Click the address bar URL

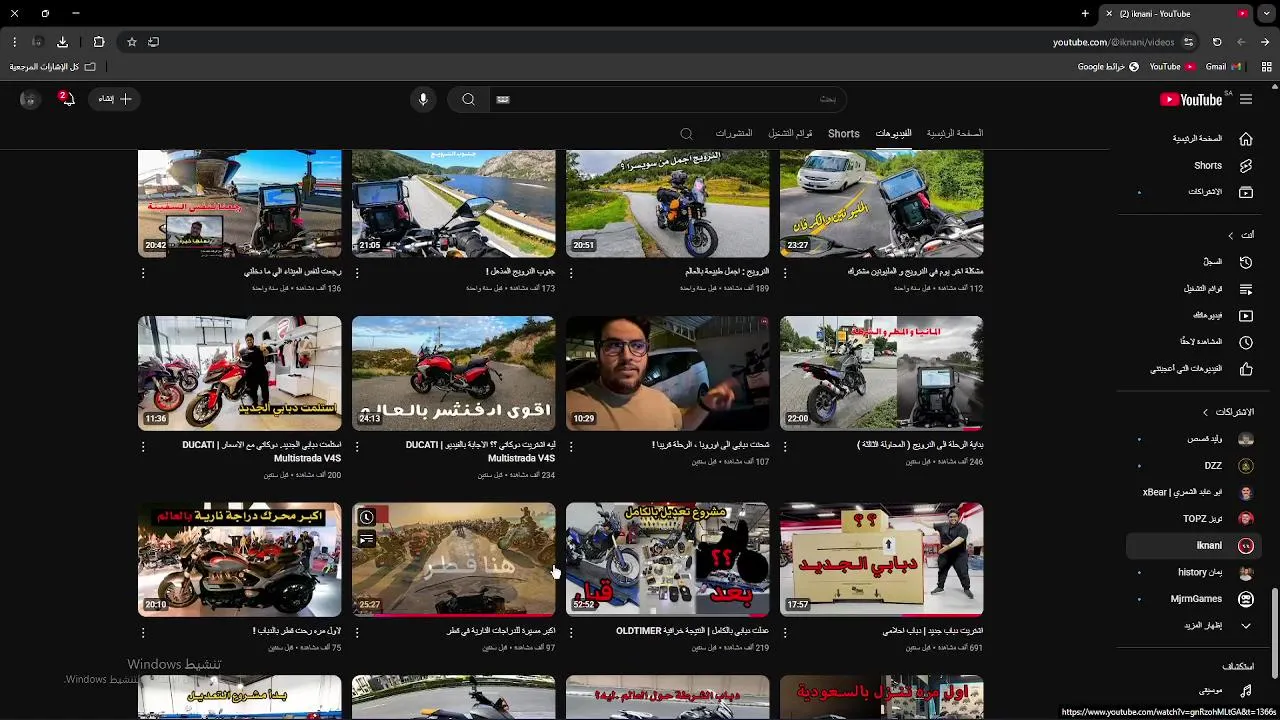point(1113,42)
